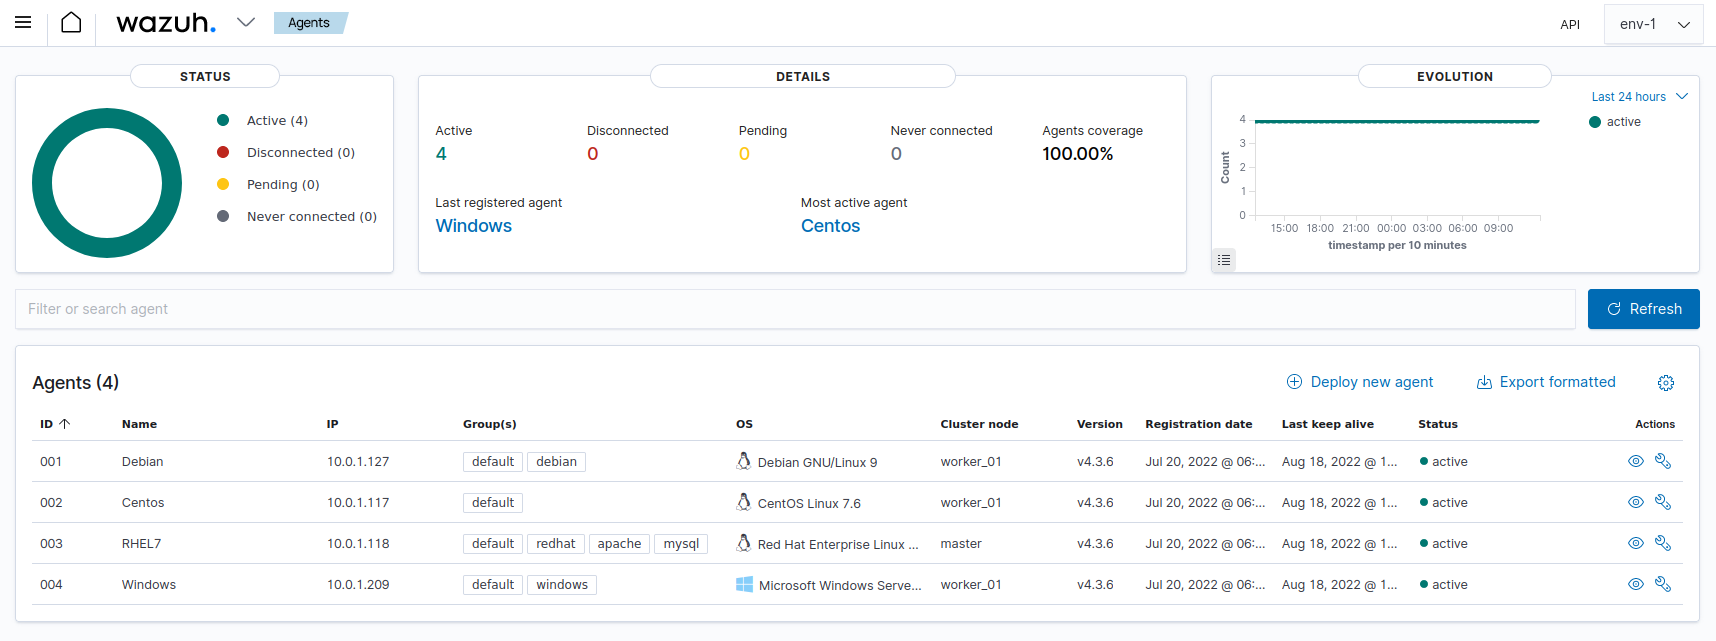1716x641 pixels.
Task: Select agent name Debian
Action: 142,461
